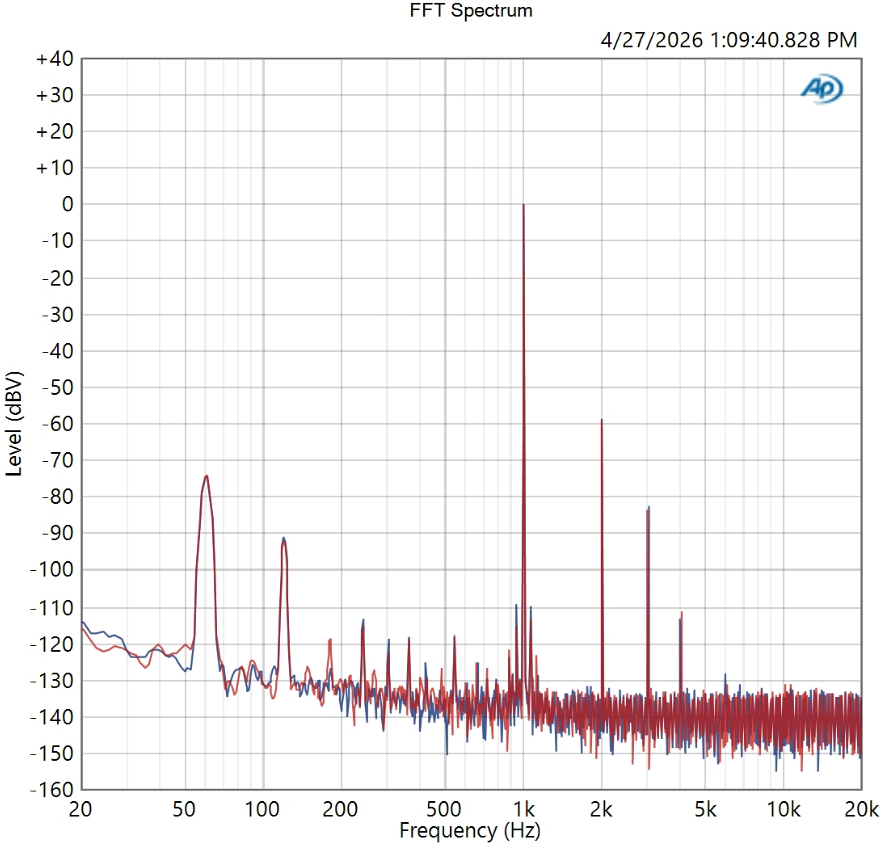Click the -40 tick on the level axis
Image resolution: width=883 pixels, height=843 pixels.
58,351
